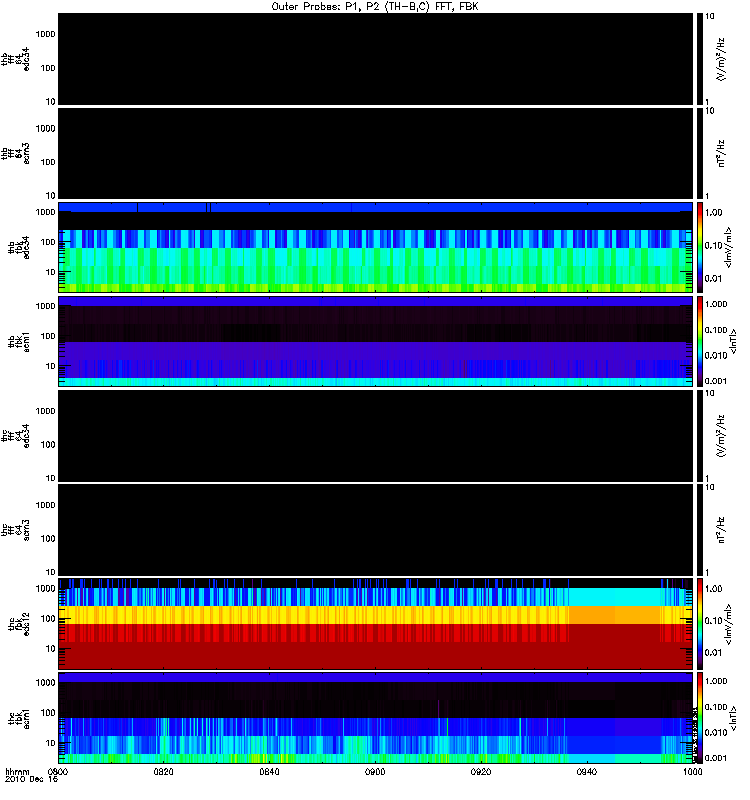Click the (V/m)²/Hz unit label of thc fff edc34
This screenshot has width=750, height=800.
pyautogui.click(x=720, y=436)
